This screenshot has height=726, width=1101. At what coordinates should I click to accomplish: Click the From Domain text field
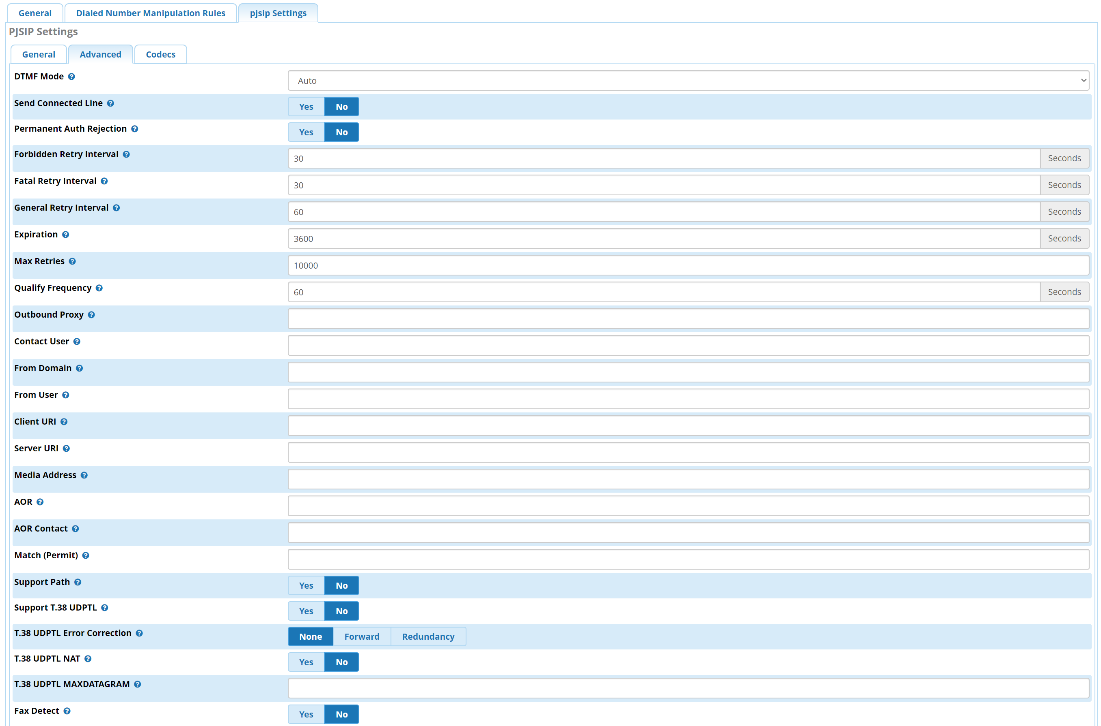[x=688, y=372]
